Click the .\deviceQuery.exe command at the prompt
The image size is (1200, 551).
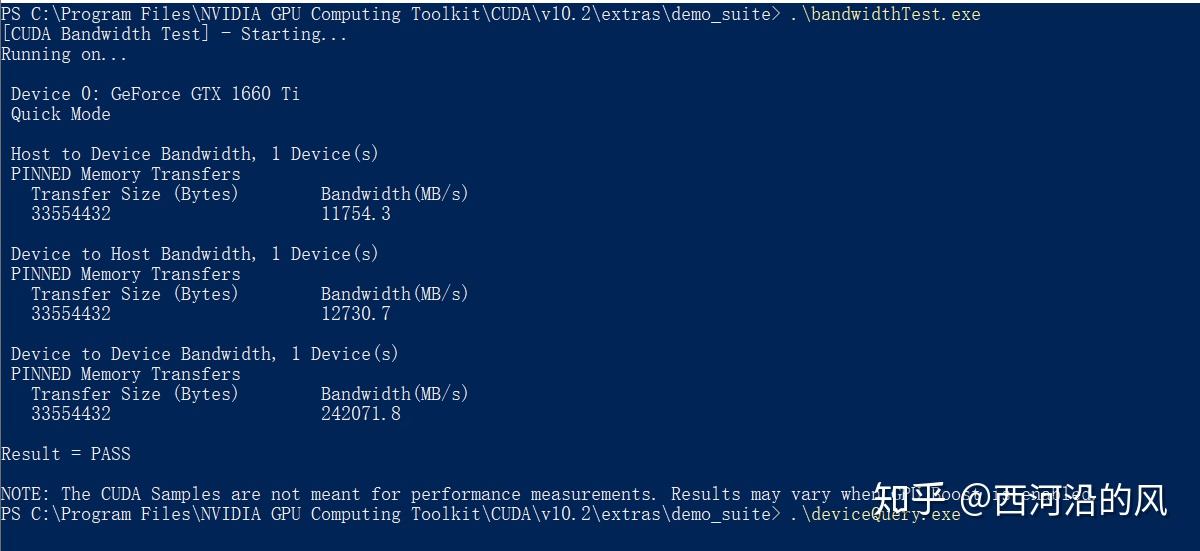pos(875,514)
